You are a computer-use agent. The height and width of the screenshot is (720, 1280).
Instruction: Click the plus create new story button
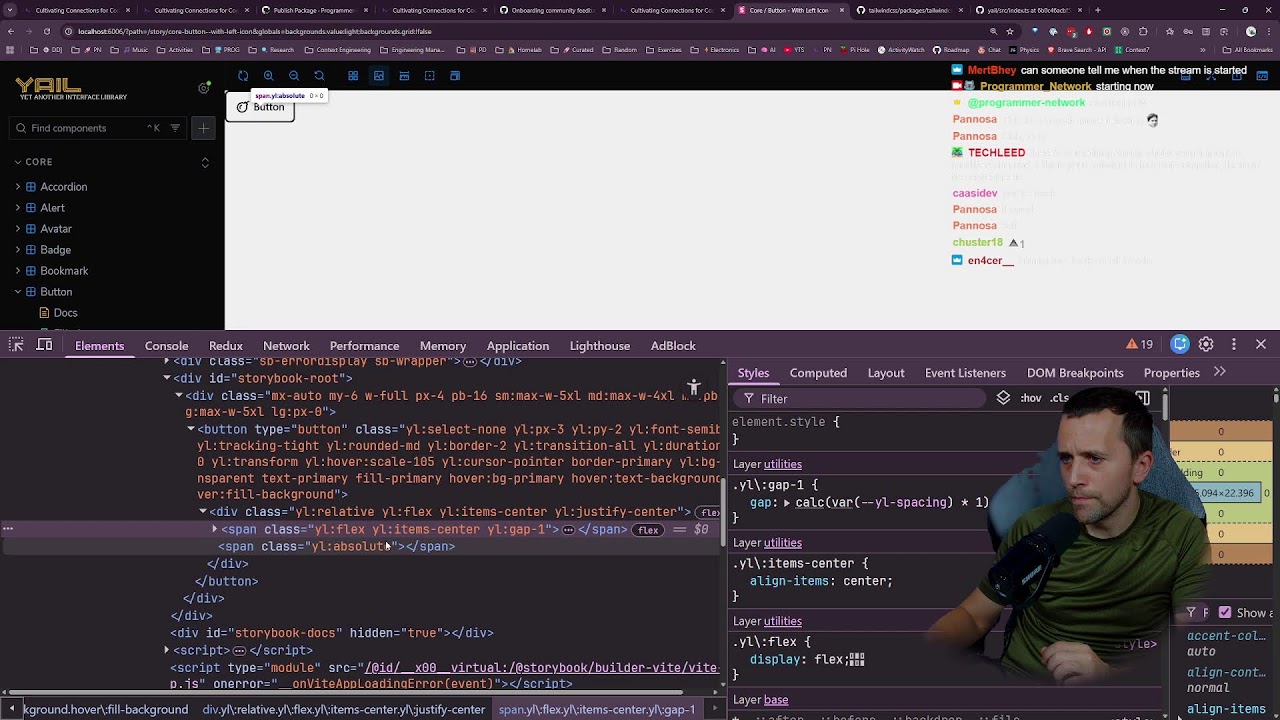click(203, 128)
